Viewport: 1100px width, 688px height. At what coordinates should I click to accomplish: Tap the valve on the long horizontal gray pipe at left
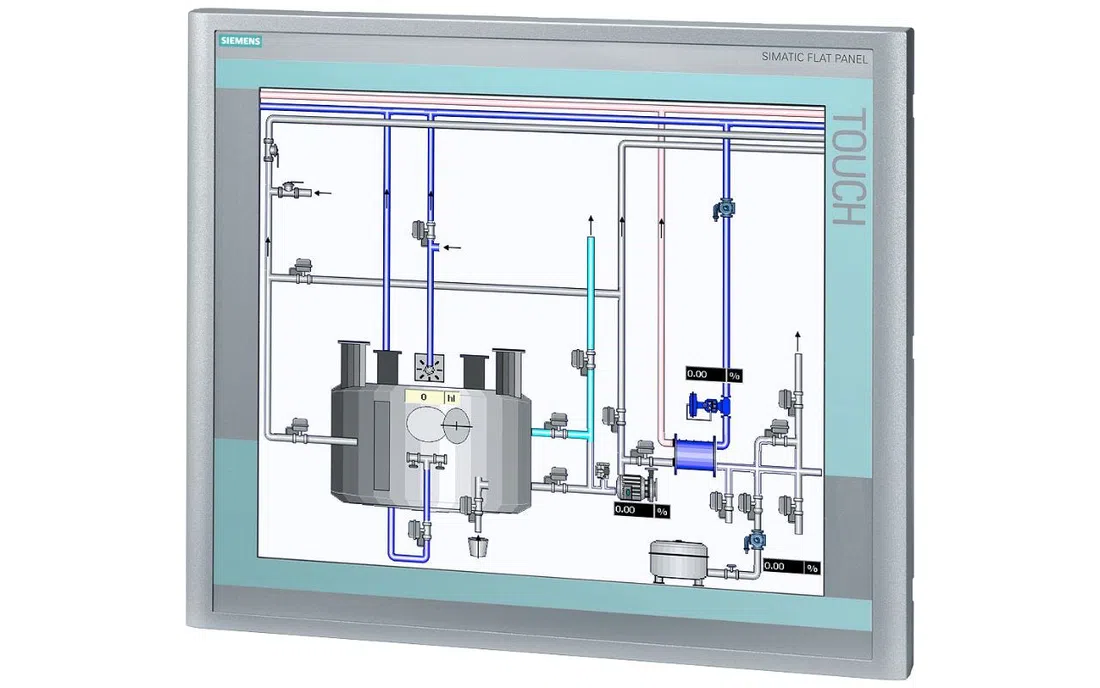pyautogui.click(x=302, y=271)
